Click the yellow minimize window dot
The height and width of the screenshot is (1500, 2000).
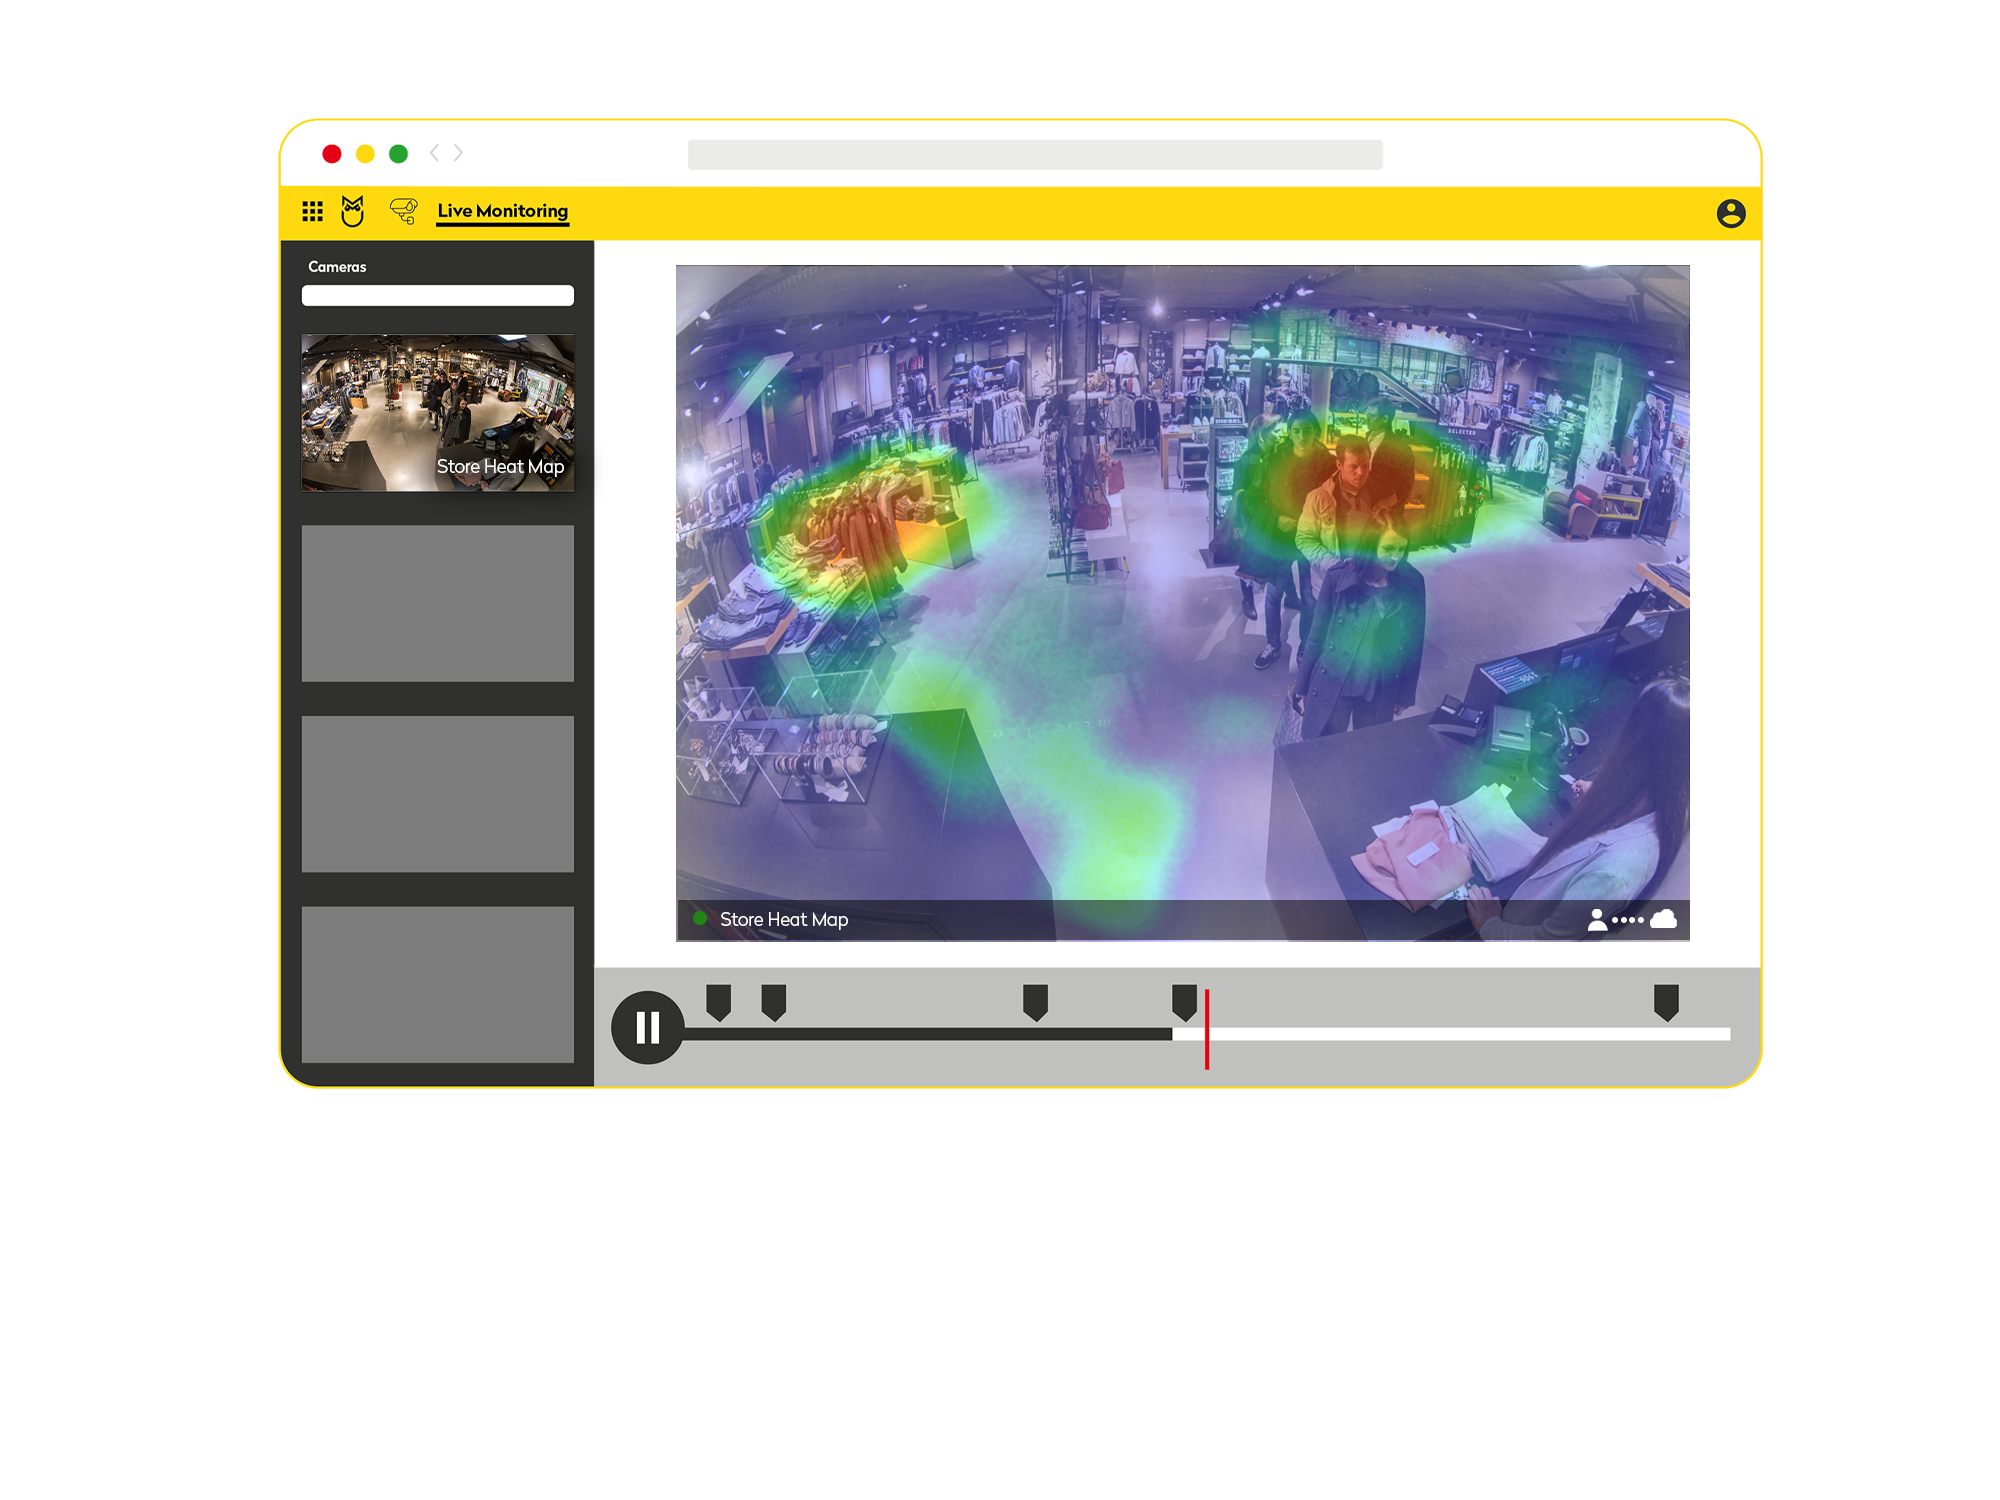(365, 153)
